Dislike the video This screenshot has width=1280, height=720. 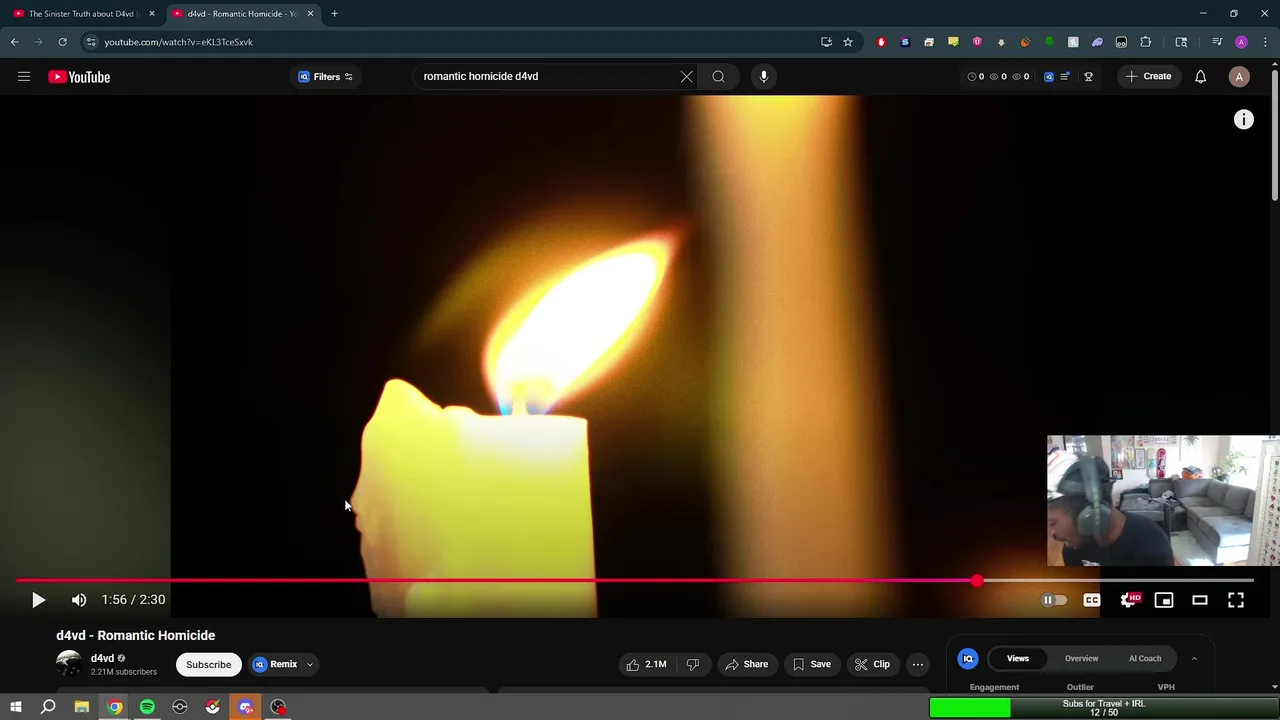coord(692,664)
